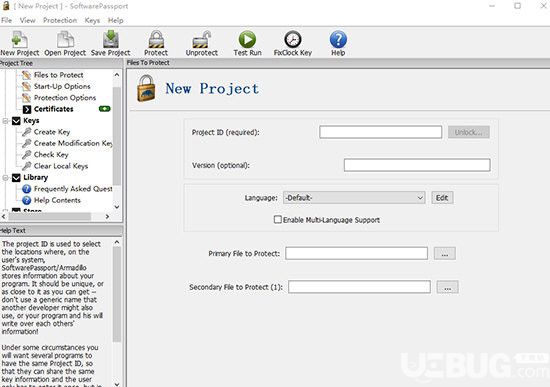Click project tree scroll down arrow
550x387 pixels.
117,207
